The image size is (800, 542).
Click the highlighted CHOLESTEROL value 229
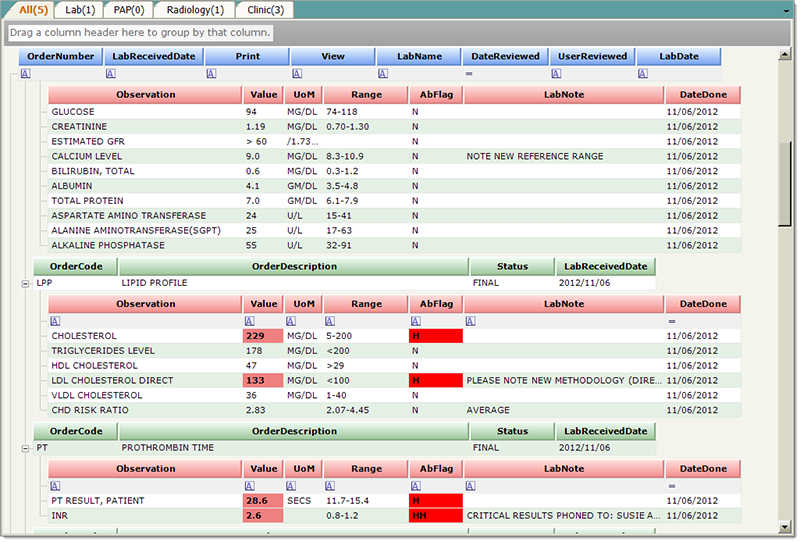(263, 336)
